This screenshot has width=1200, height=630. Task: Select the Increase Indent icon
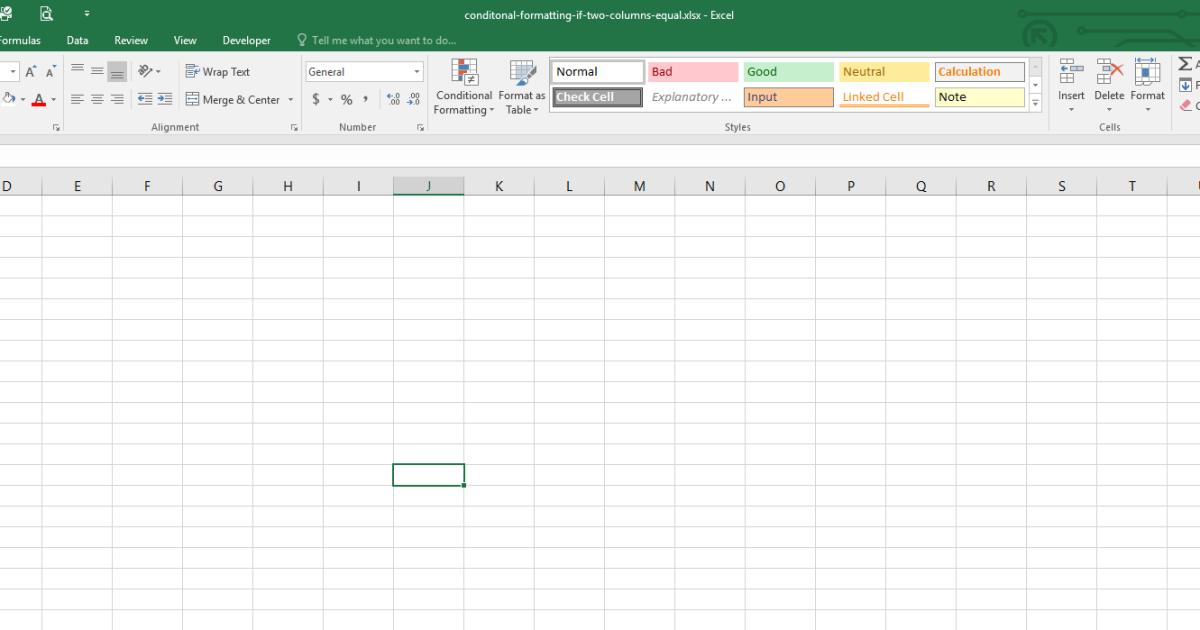166,99
